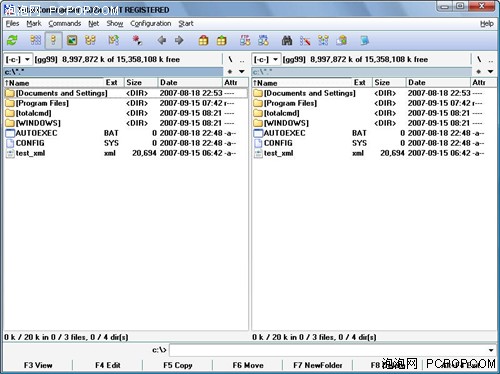Open the Start menu in the menu bar
The image size is (500, 374).
pyautogui.click(x=186, y=24)
